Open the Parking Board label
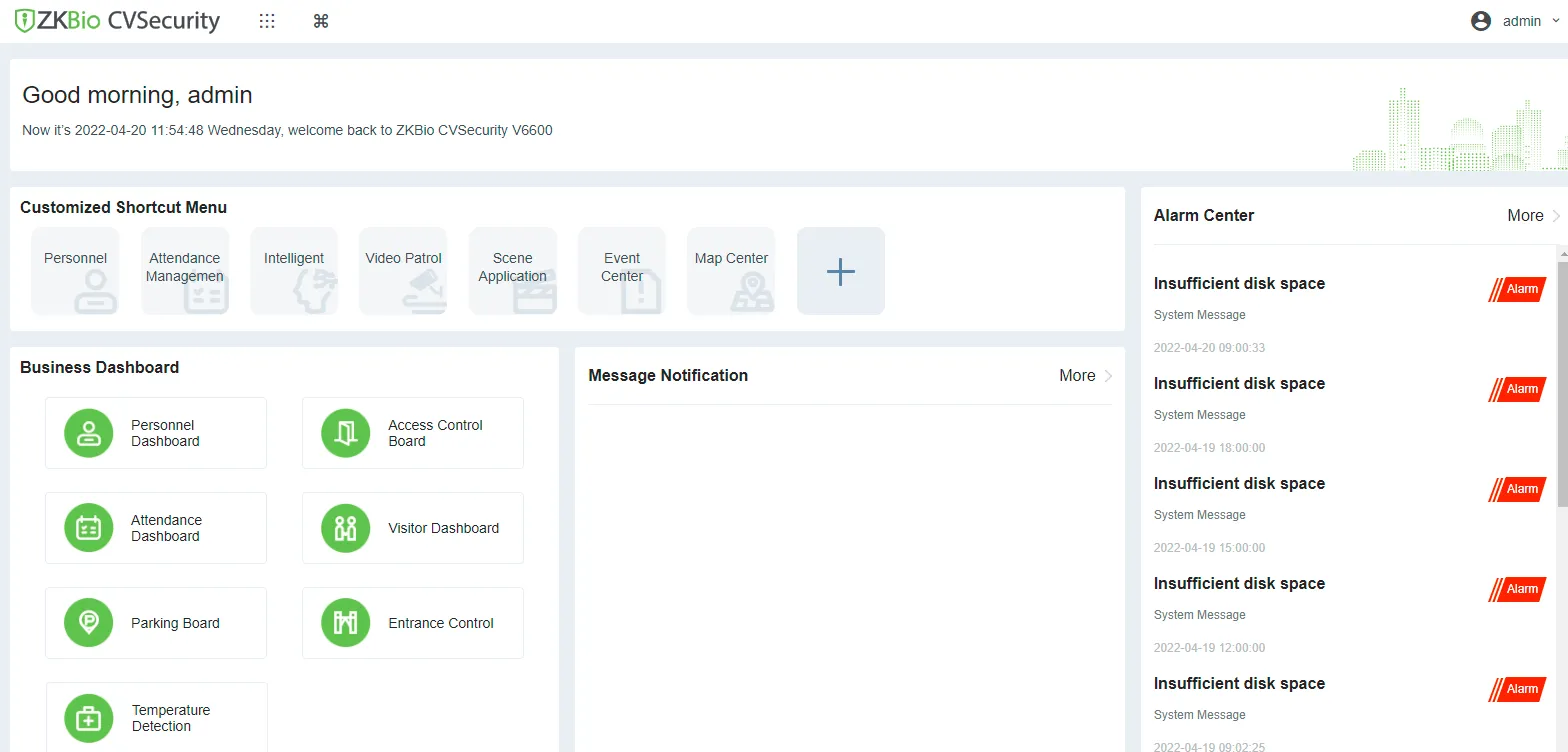 (x=175, y=623)
